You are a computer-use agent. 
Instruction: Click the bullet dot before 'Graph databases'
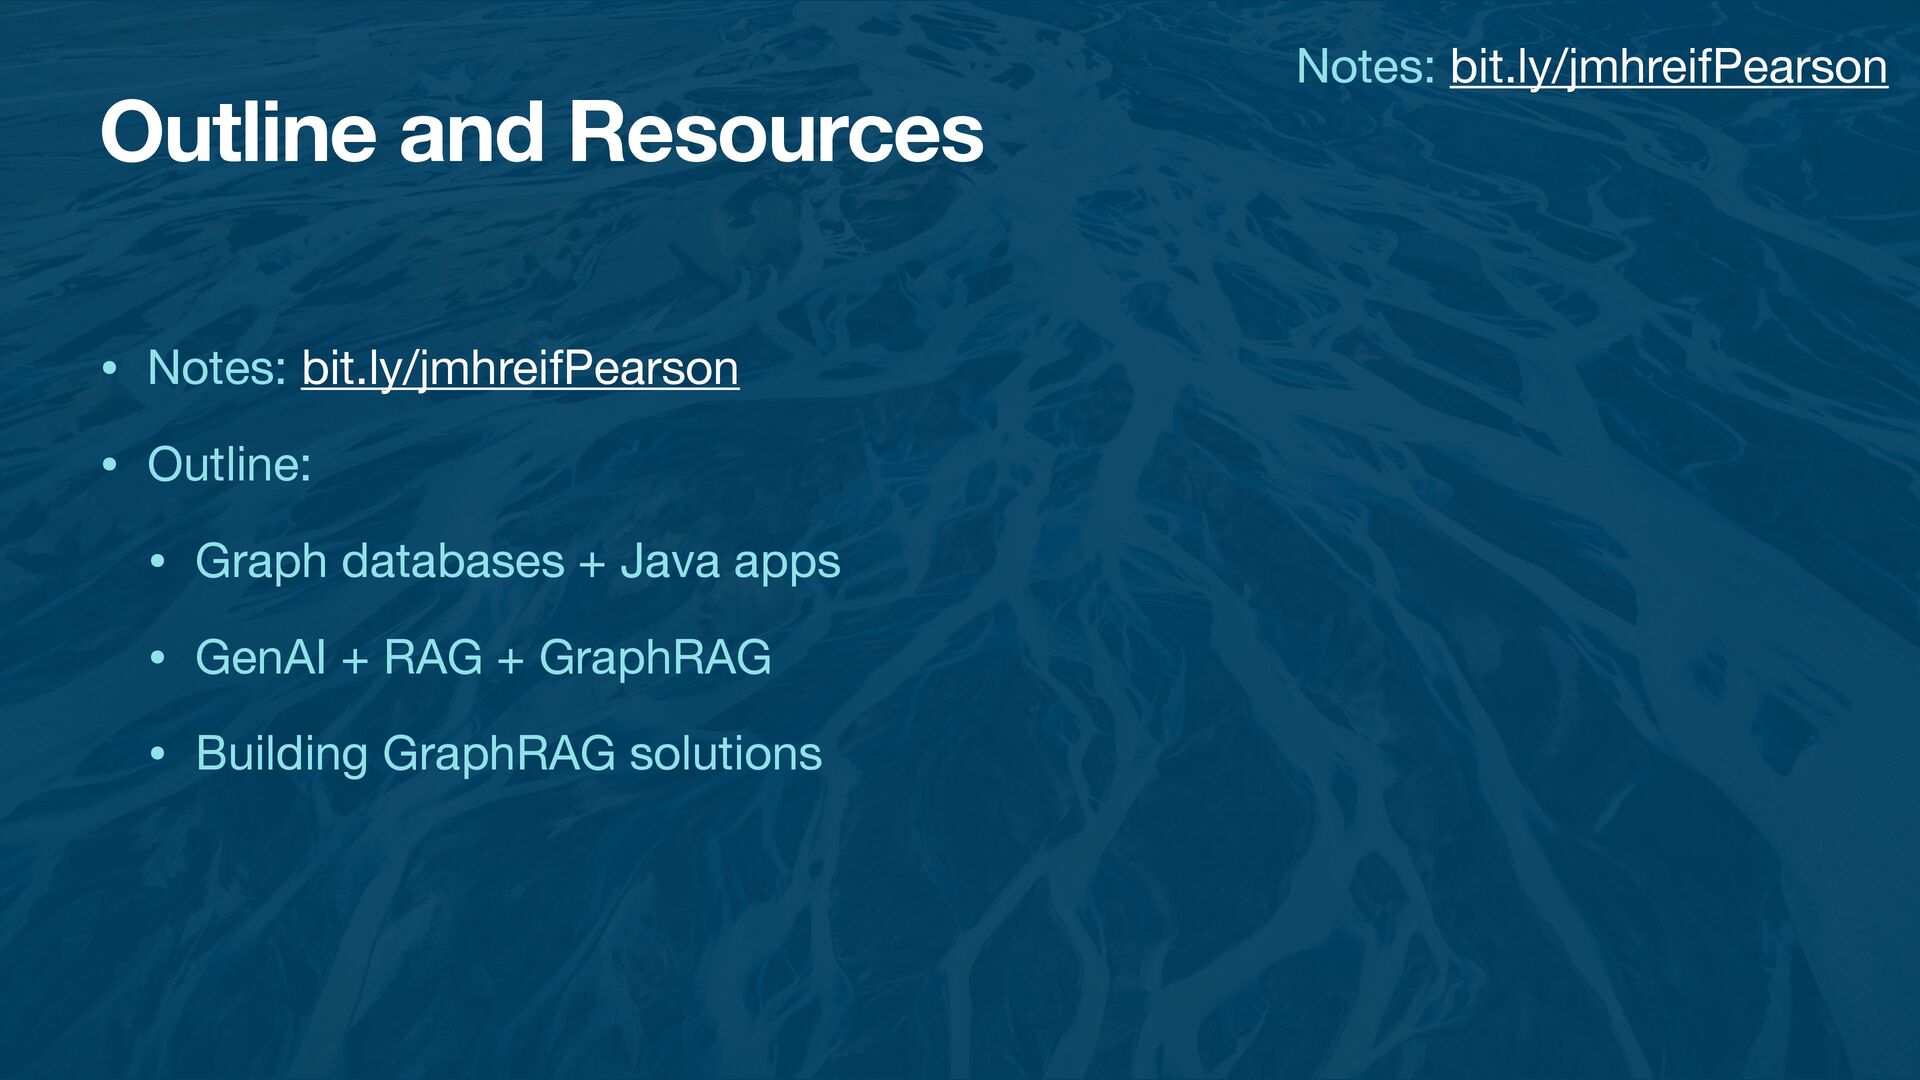point(157,562)
